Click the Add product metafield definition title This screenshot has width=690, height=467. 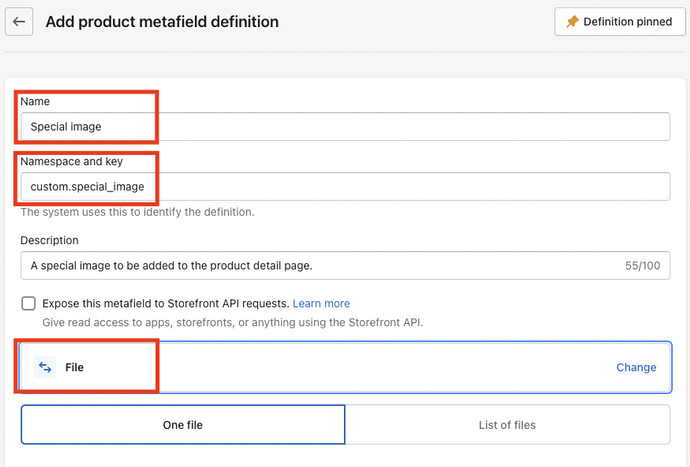click(162, 22)
